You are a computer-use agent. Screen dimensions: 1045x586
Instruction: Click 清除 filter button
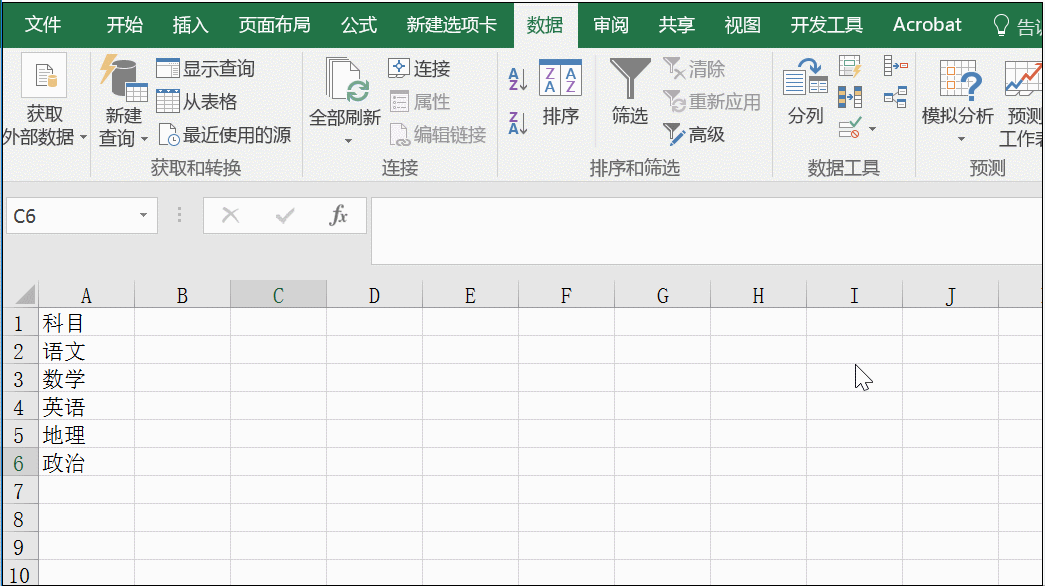(x=694, y=69)
